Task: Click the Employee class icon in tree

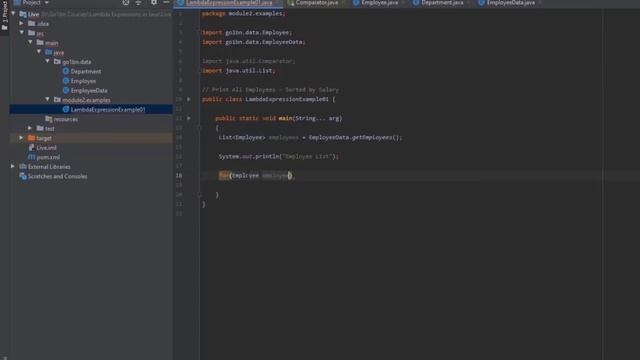Action: click(66, 81)
